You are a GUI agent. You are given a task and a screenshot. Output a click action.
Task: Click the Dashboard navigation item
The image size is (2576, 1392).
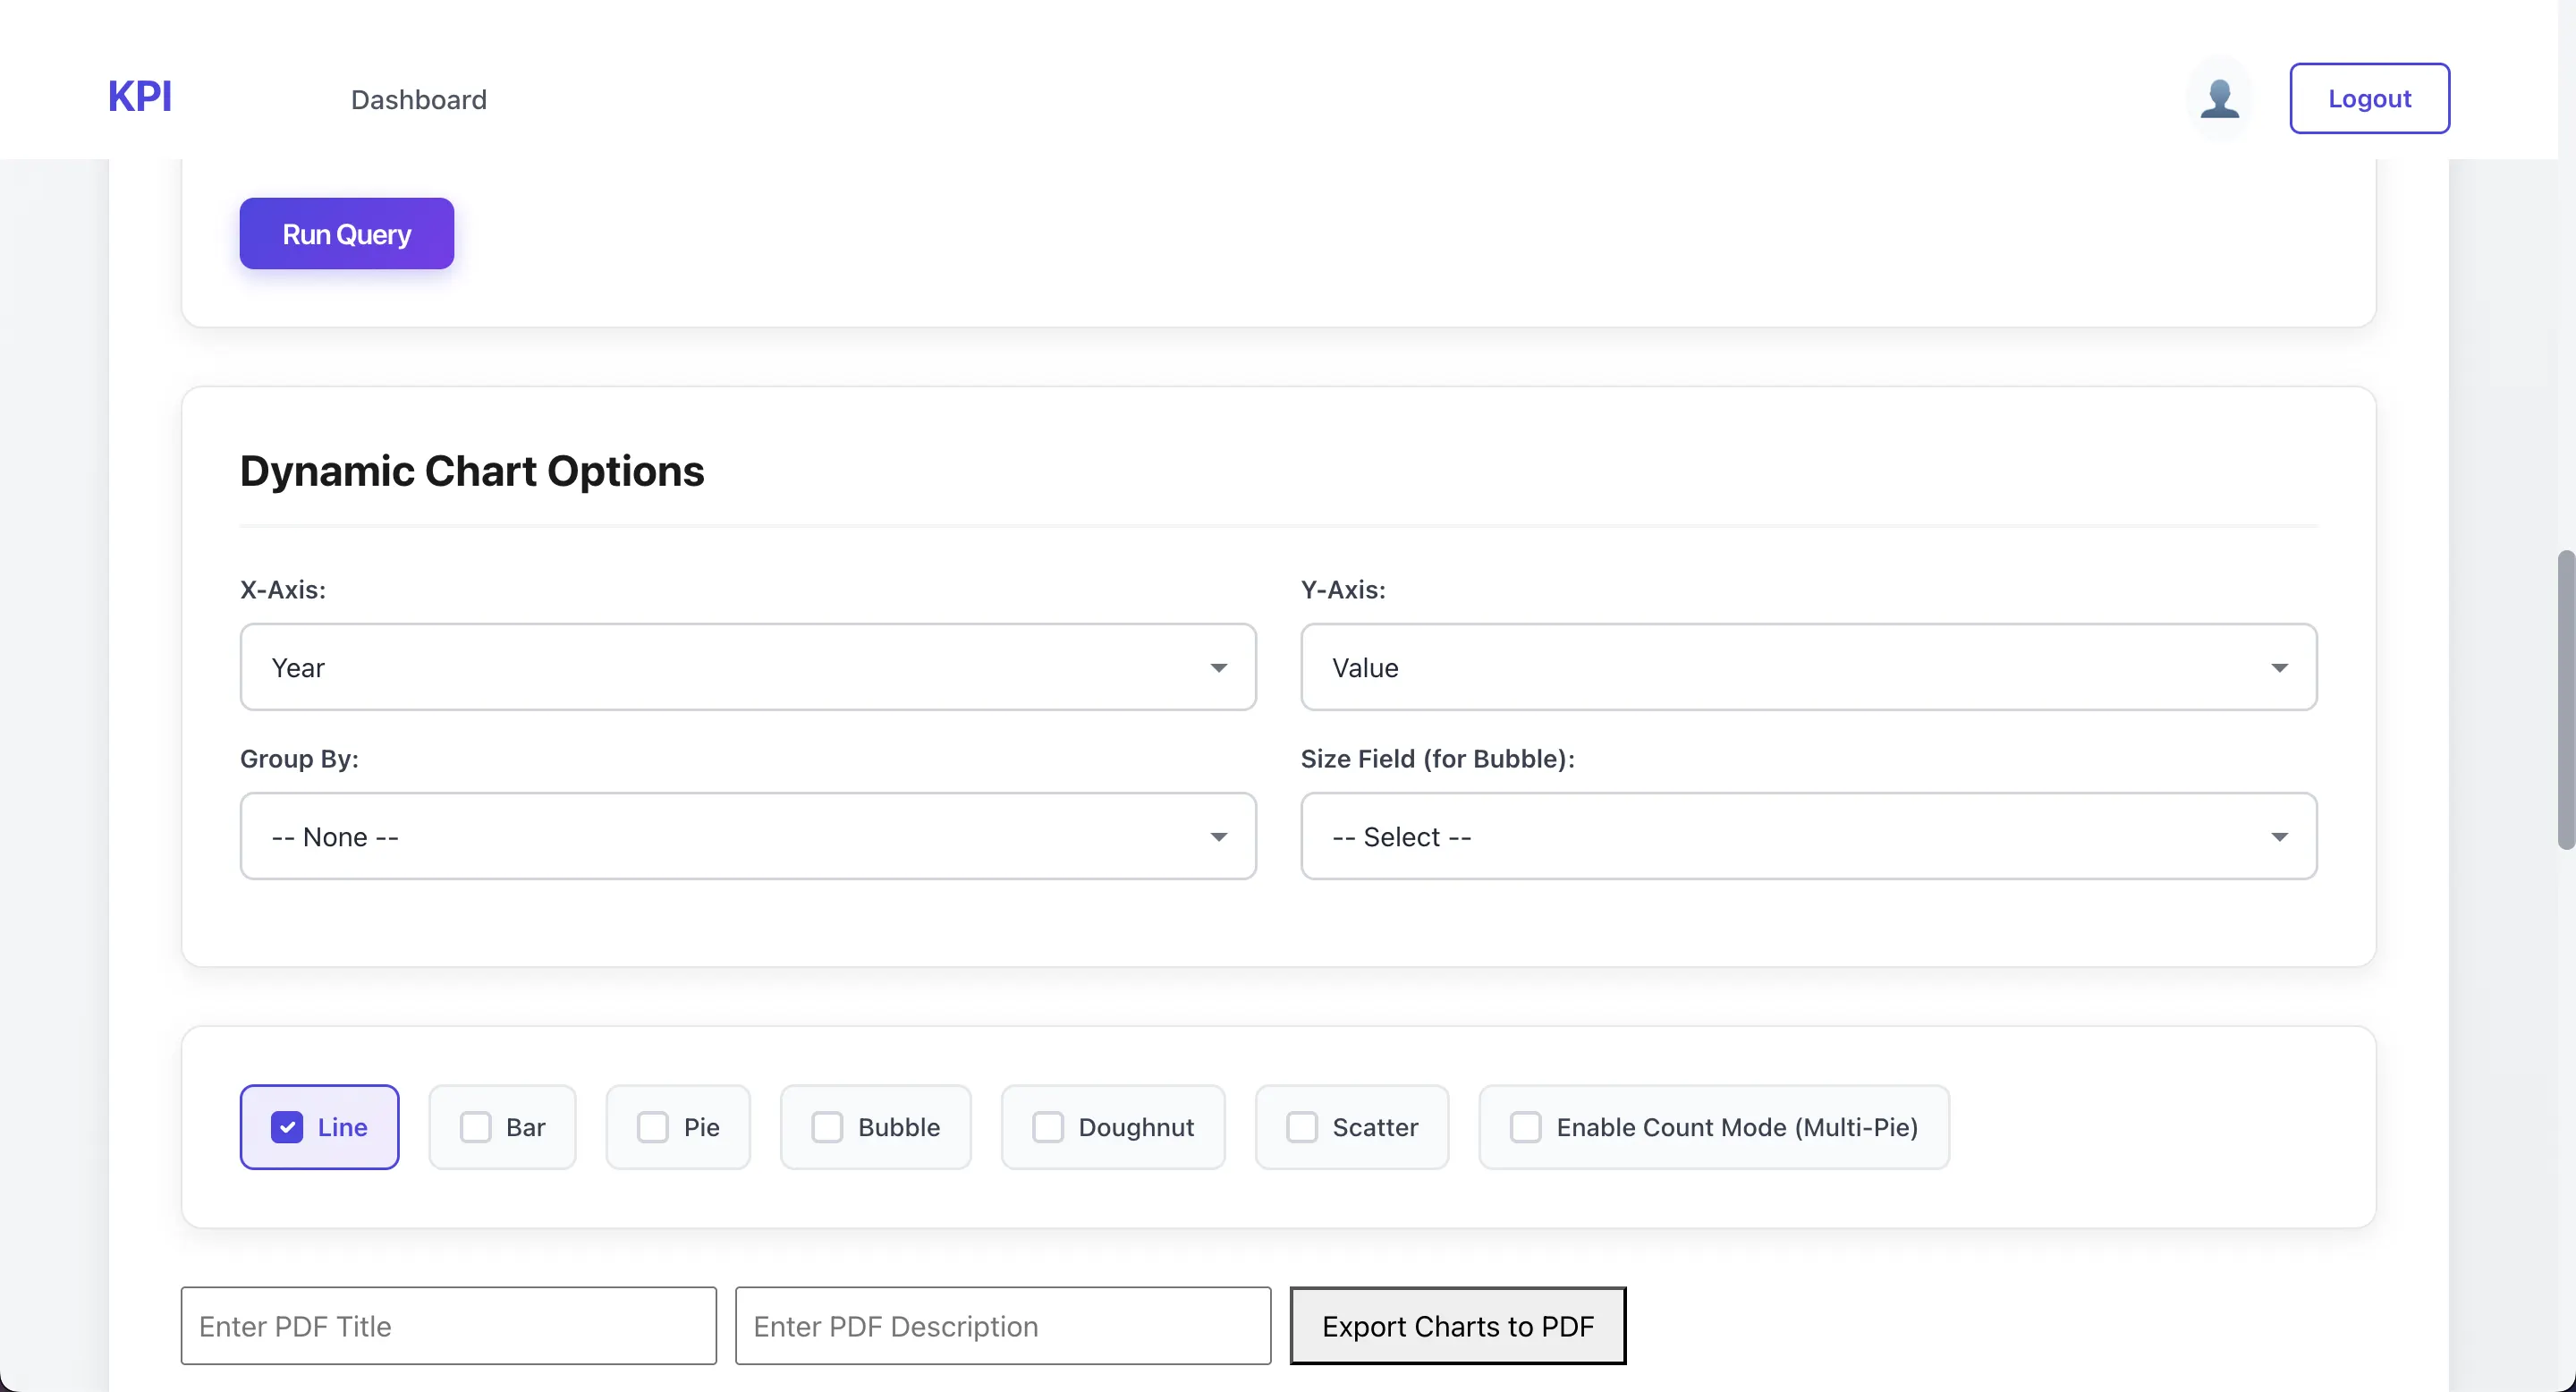click(x=419, y=99)
